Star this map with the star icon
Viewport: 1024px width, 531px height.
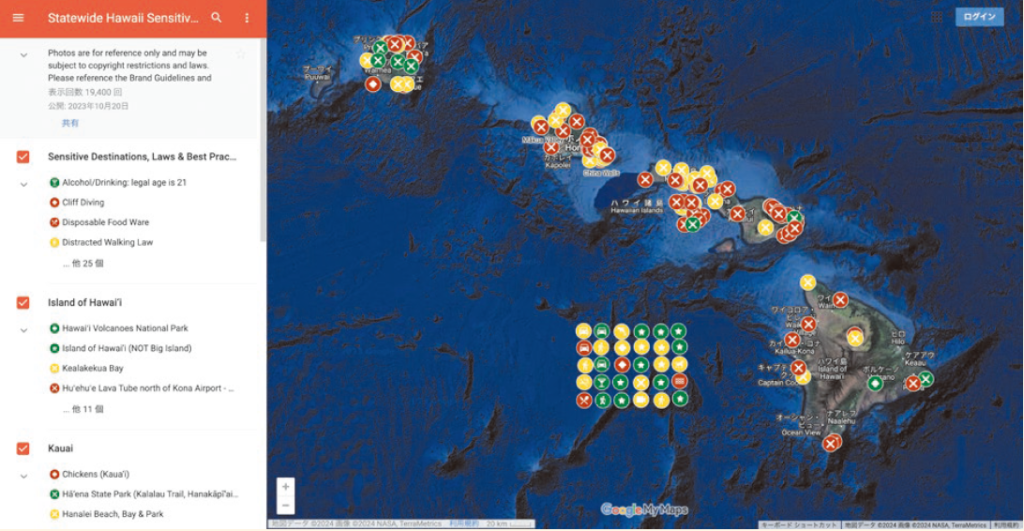point(241,54)
